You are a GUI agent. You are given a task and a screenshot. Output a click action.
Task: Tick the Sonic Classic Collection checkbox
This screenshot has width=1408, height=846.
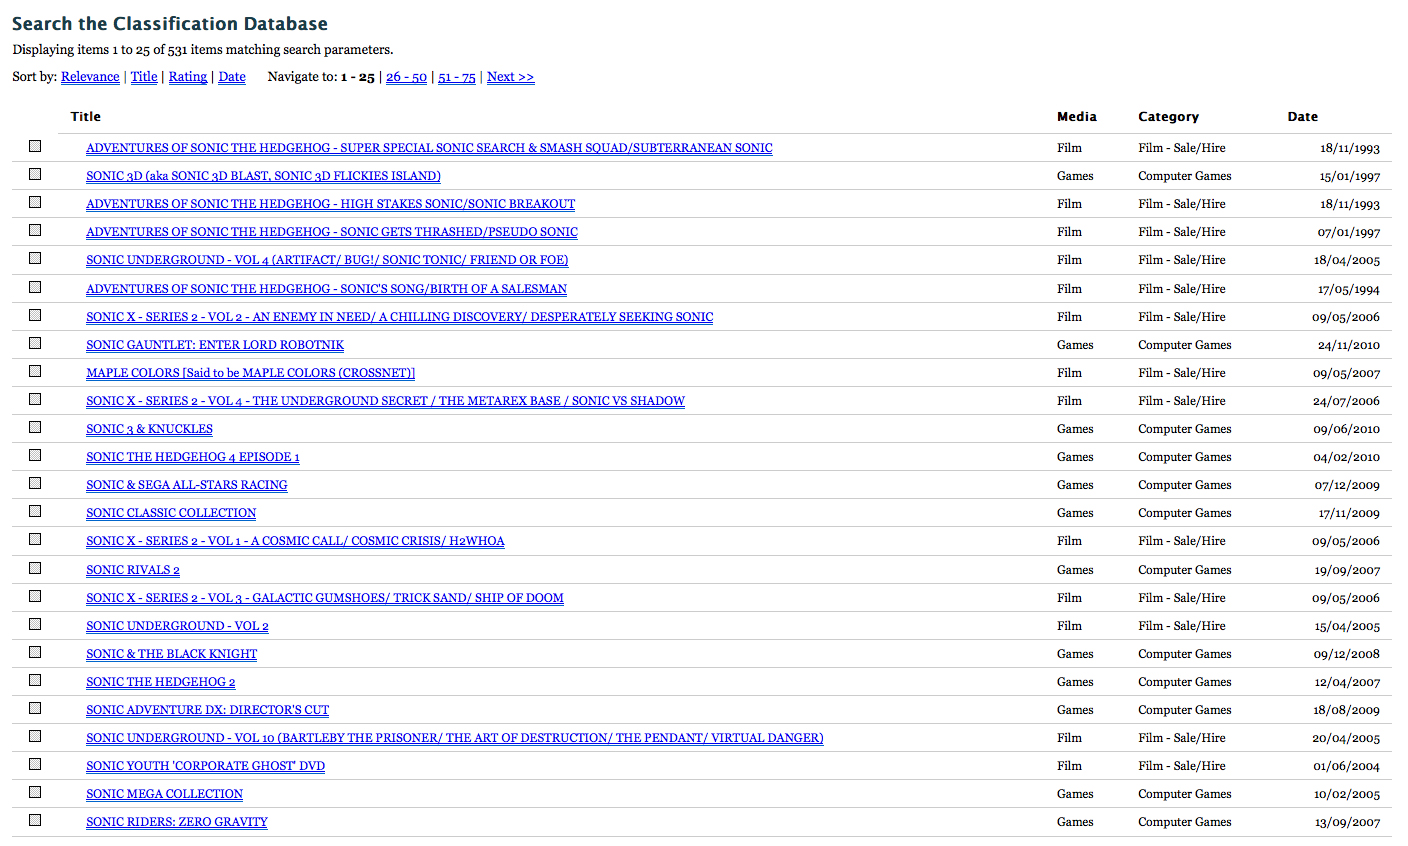click(x=35, y=511)
